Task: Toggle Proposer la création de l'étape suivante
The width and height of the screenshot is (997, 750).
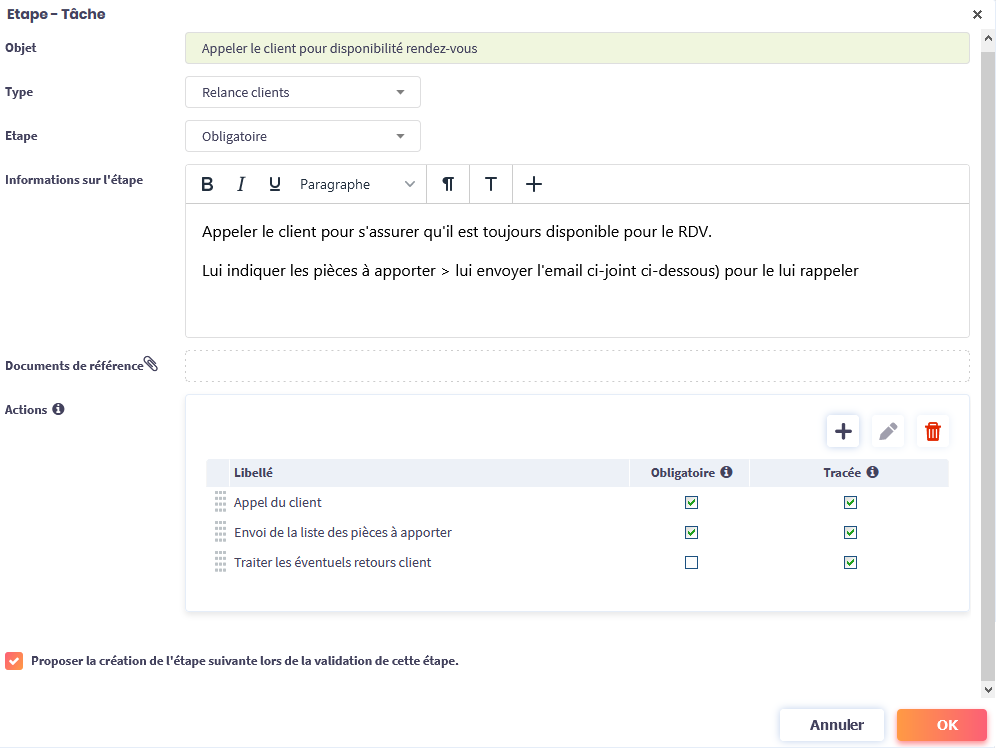Action: (x=14, y=661)
